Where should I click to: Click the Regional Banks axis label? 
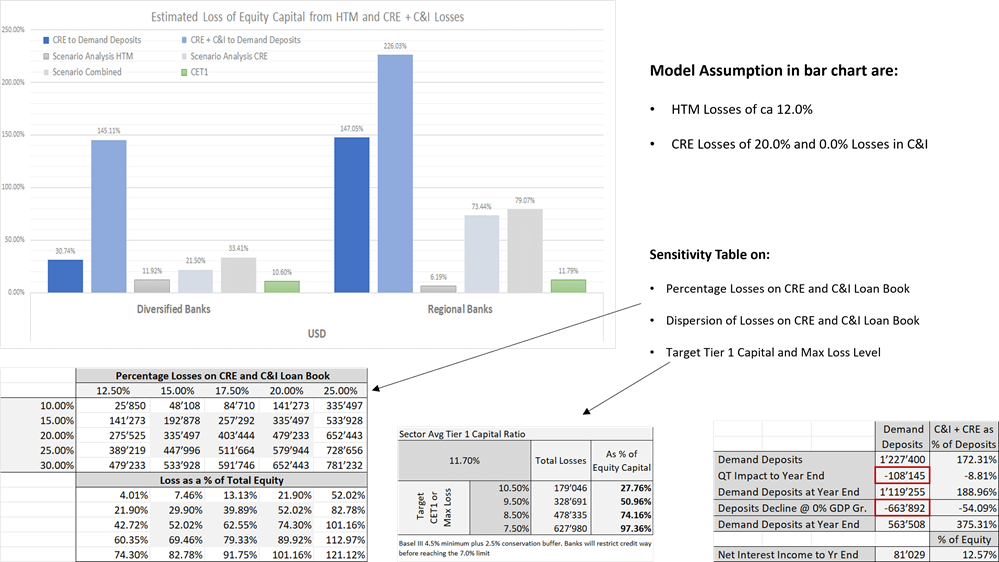tap(459, 309)
